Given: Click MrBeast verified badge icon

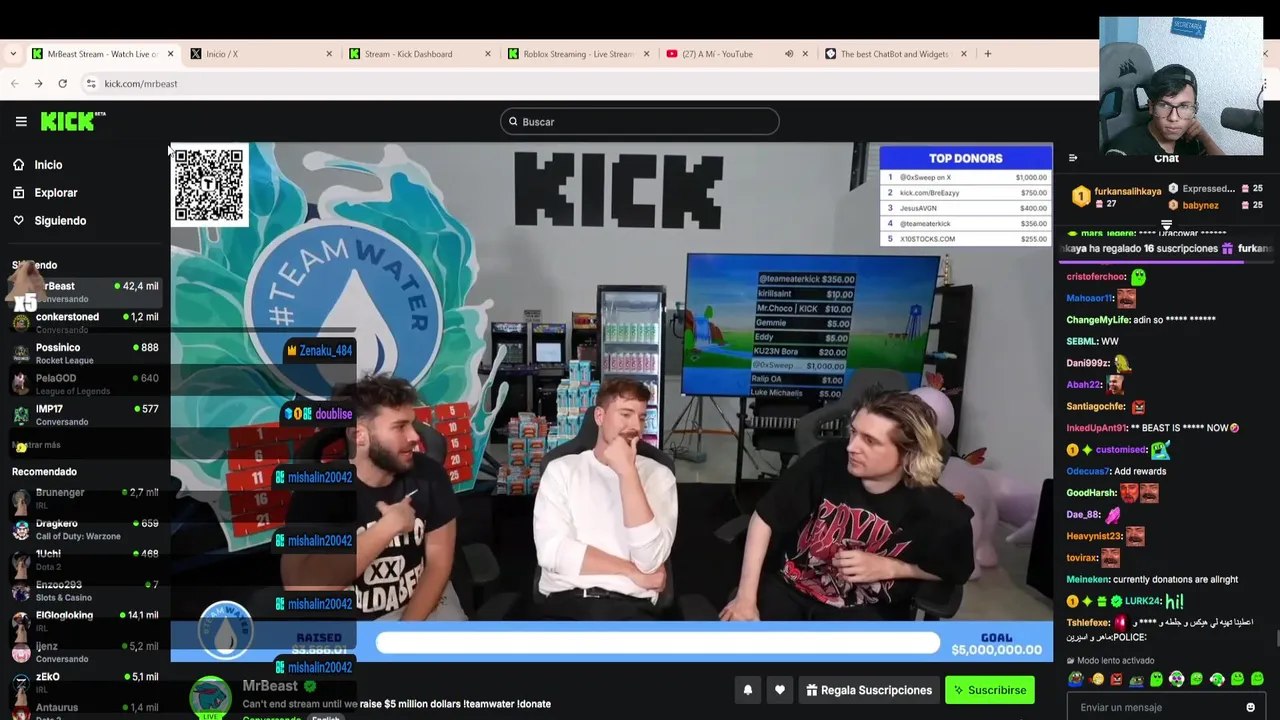Looking at the screenshot, I should tap(310, 686).
